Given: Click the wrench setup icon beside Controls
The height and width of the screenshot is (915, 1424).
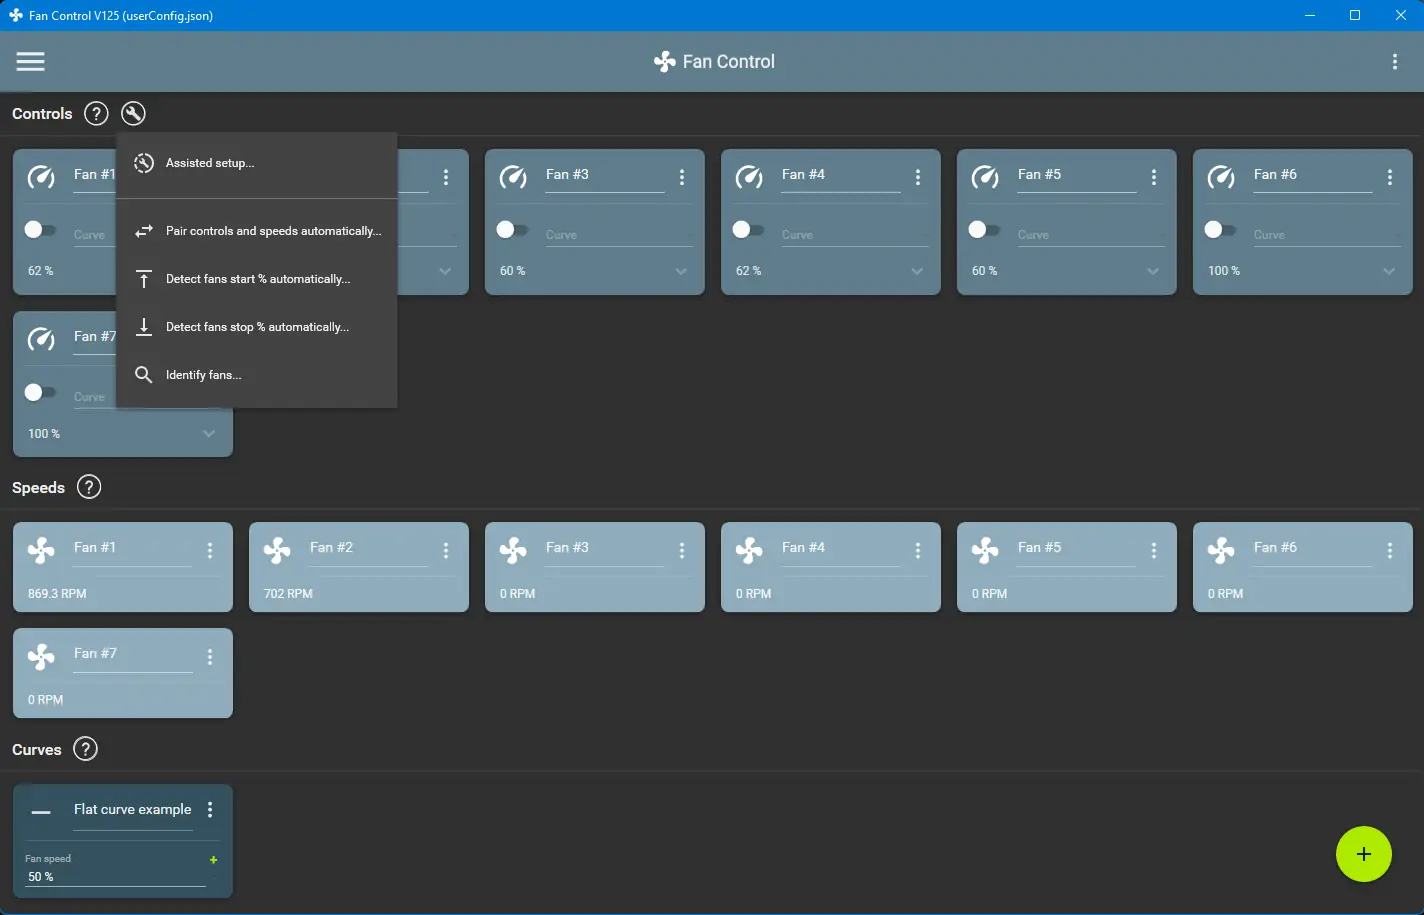Looking at the screenshot, I should (x=133, y=114).
